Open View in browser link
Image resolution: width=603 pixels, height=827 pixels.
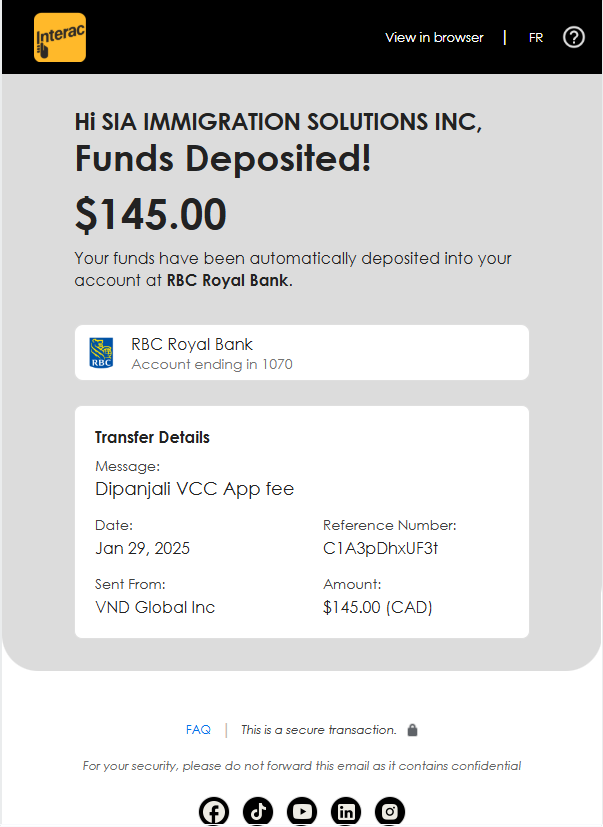click(434, 37)
